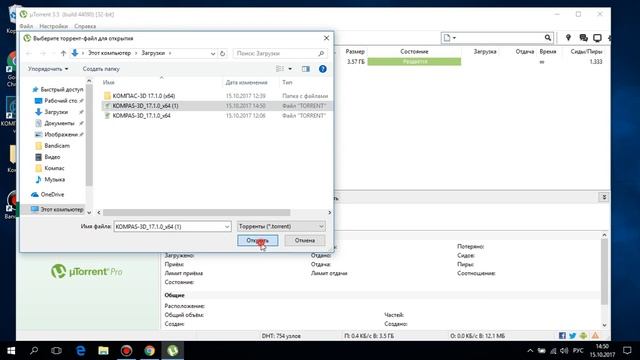Click the navigation pane vertical scrollbar
640x360 pixels.
(89, 135)
